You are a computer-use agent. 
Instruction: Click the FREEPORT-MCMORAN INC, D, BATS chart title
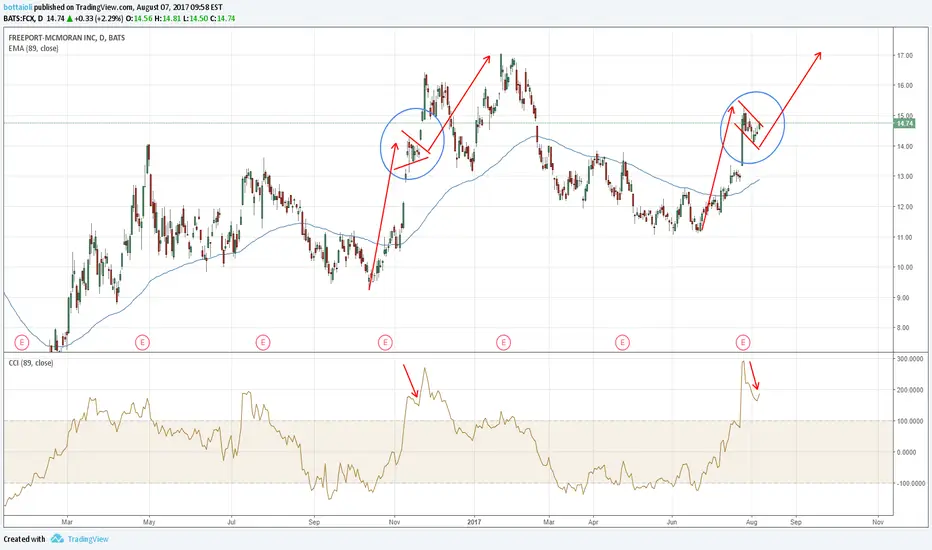pyautogui.click(x=67, y=37)
